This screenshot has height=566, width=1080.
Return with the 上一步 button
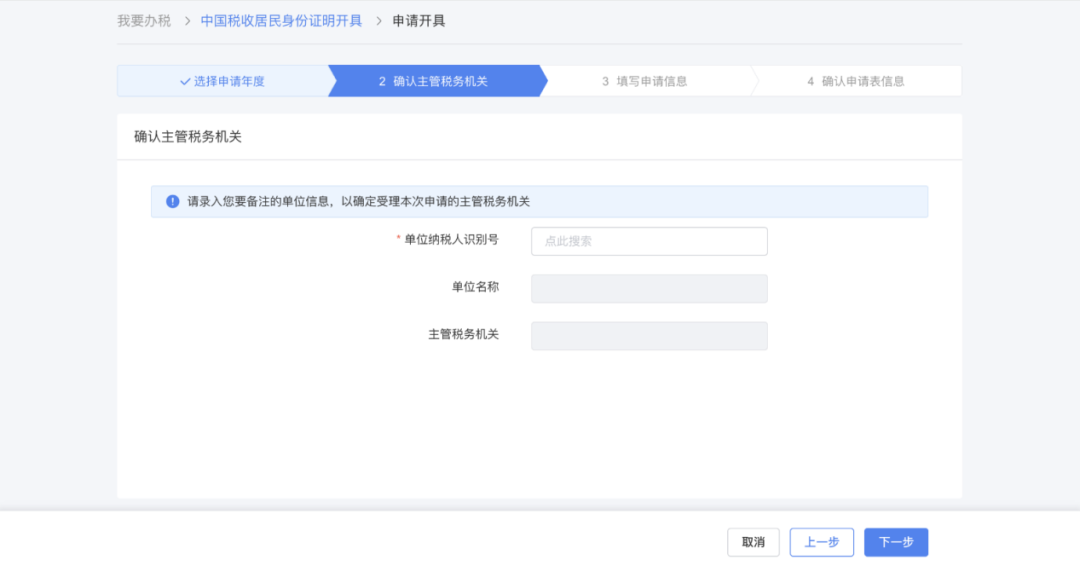click(821, 542)
